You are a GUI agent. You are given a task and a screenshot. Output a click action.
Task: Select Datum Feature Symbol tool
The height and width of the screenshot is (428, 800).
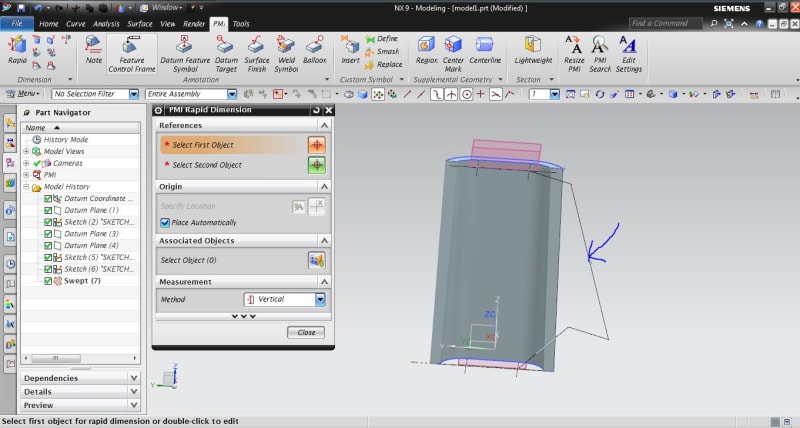[x=185, y=54]
